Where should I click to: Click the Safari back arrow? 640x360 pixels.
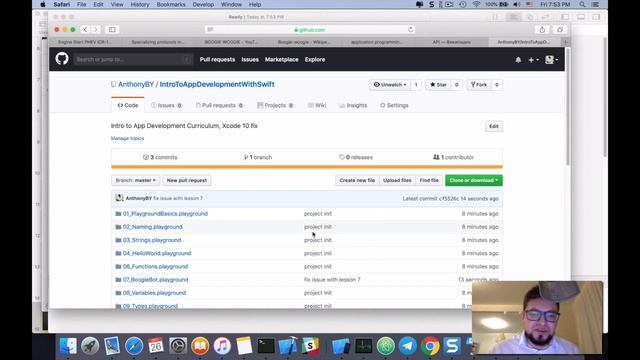click(x=85, y=29)
